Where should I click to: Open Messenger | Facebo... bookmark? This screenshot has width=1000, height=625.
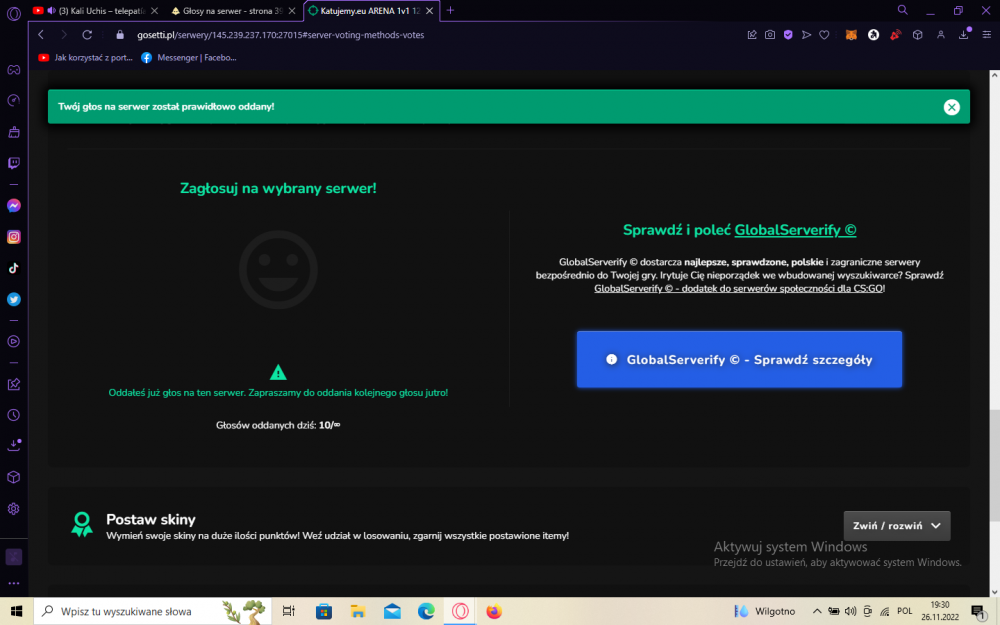pos(189,57)
